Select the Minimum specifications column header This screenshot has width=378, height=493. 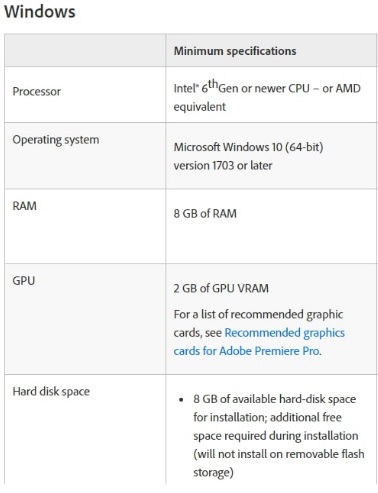[235, 51]
